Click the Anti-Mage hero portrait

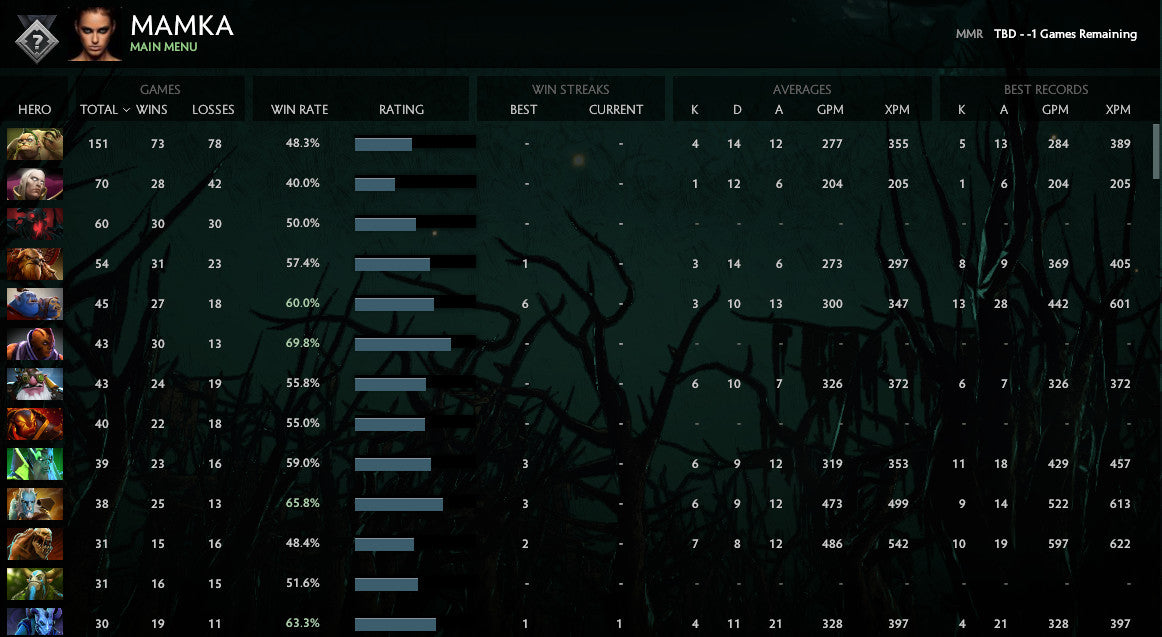(35, 343)
